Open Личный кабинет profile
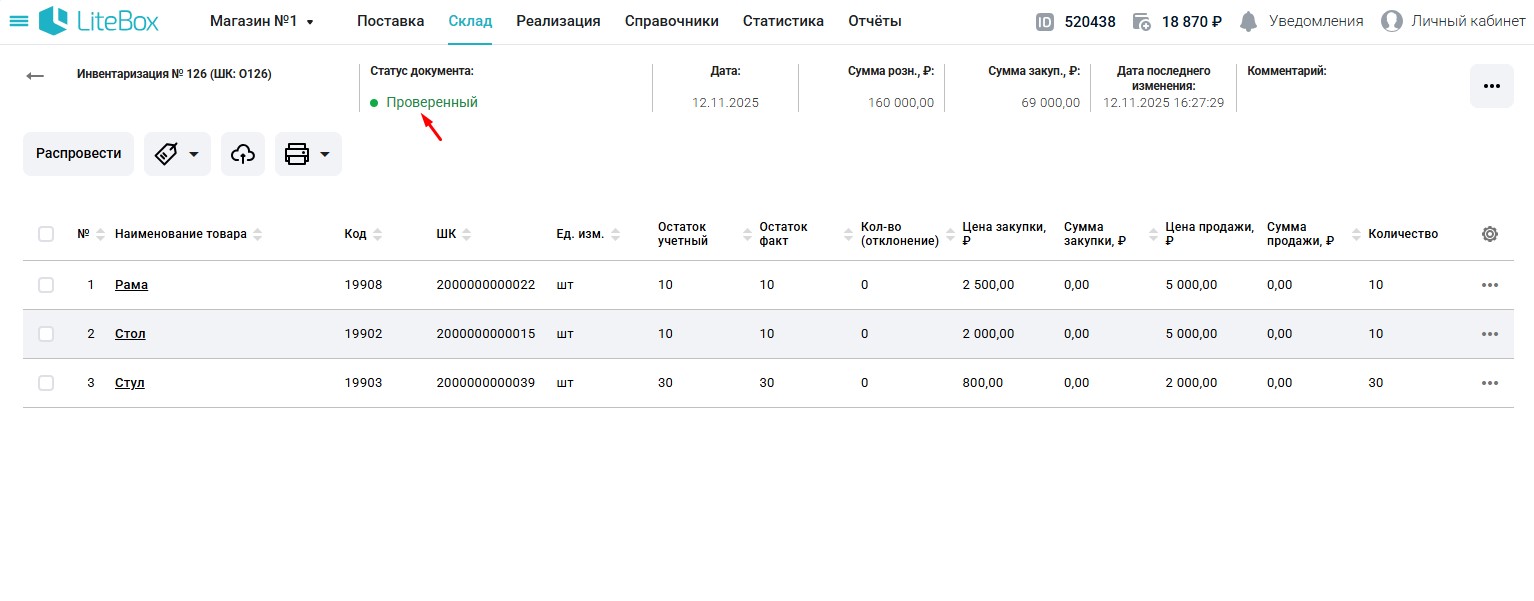Image resolution: width=1534 pixels, height=601 pixels. coord(1453,21)
